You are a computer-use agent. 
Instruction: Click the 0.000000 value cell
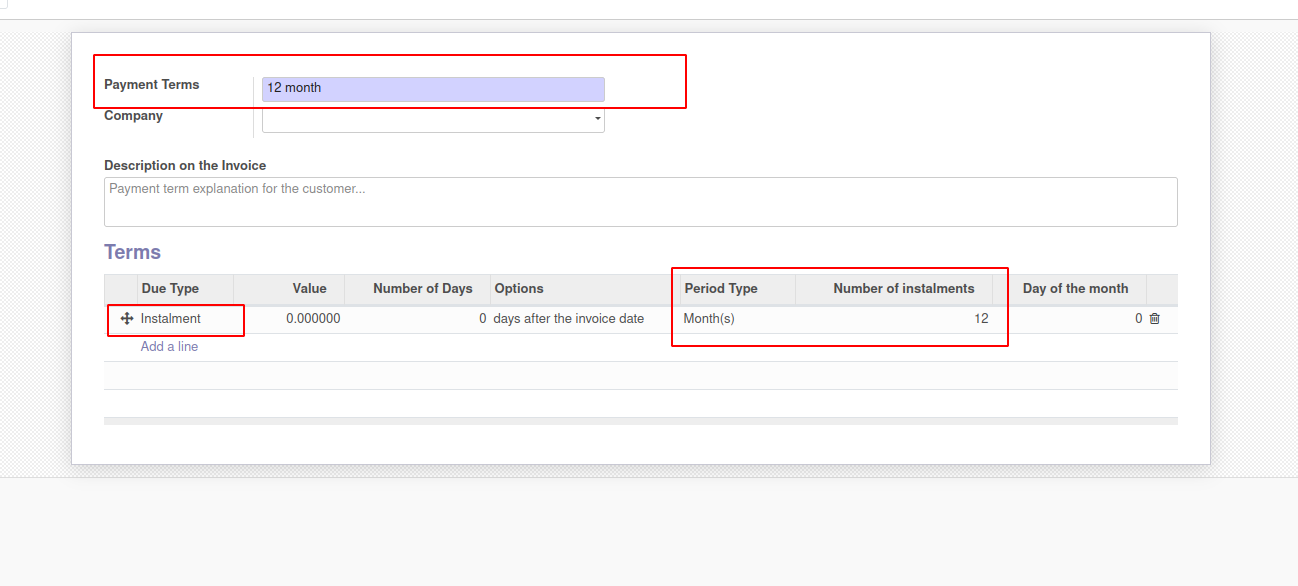pos(289,319)
